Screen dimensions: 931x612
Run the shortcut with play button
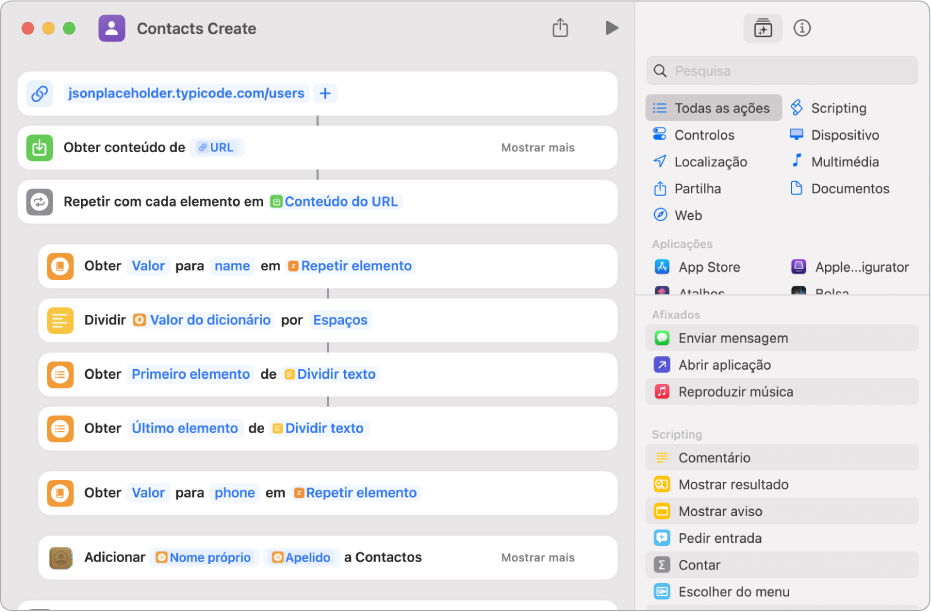(612, 28)
